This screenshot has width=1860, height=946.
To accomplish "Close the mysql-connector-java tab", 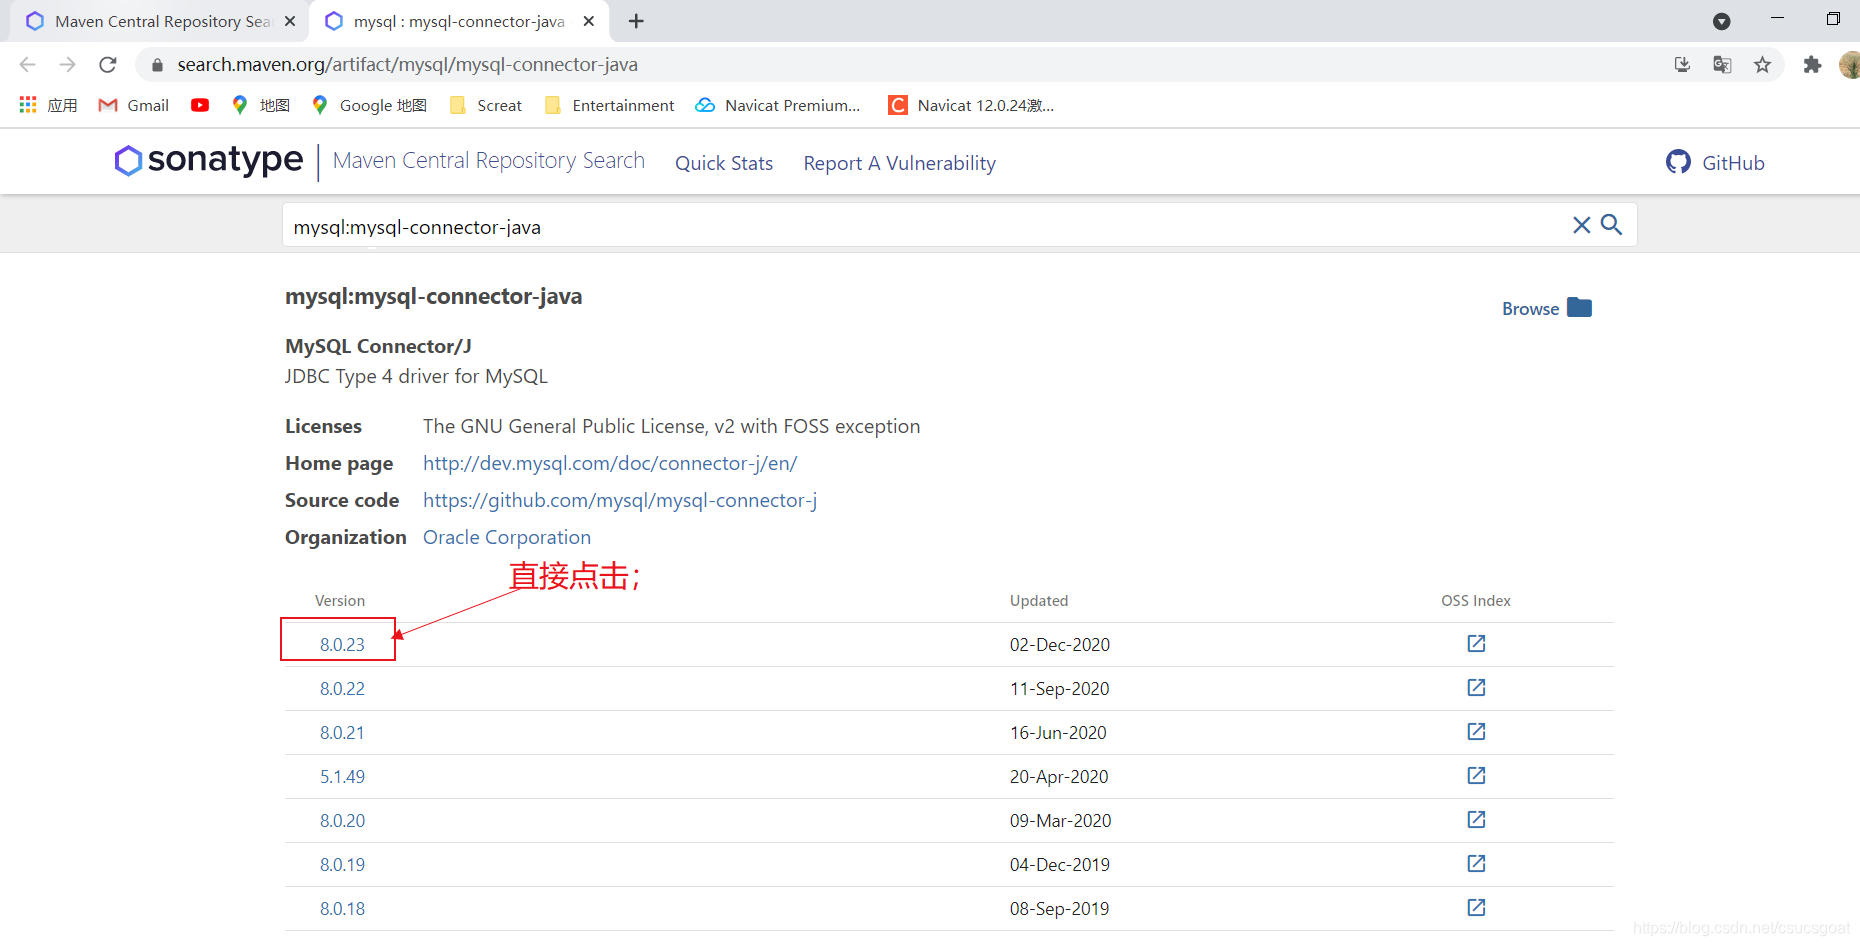I will [x=589, y=21].
